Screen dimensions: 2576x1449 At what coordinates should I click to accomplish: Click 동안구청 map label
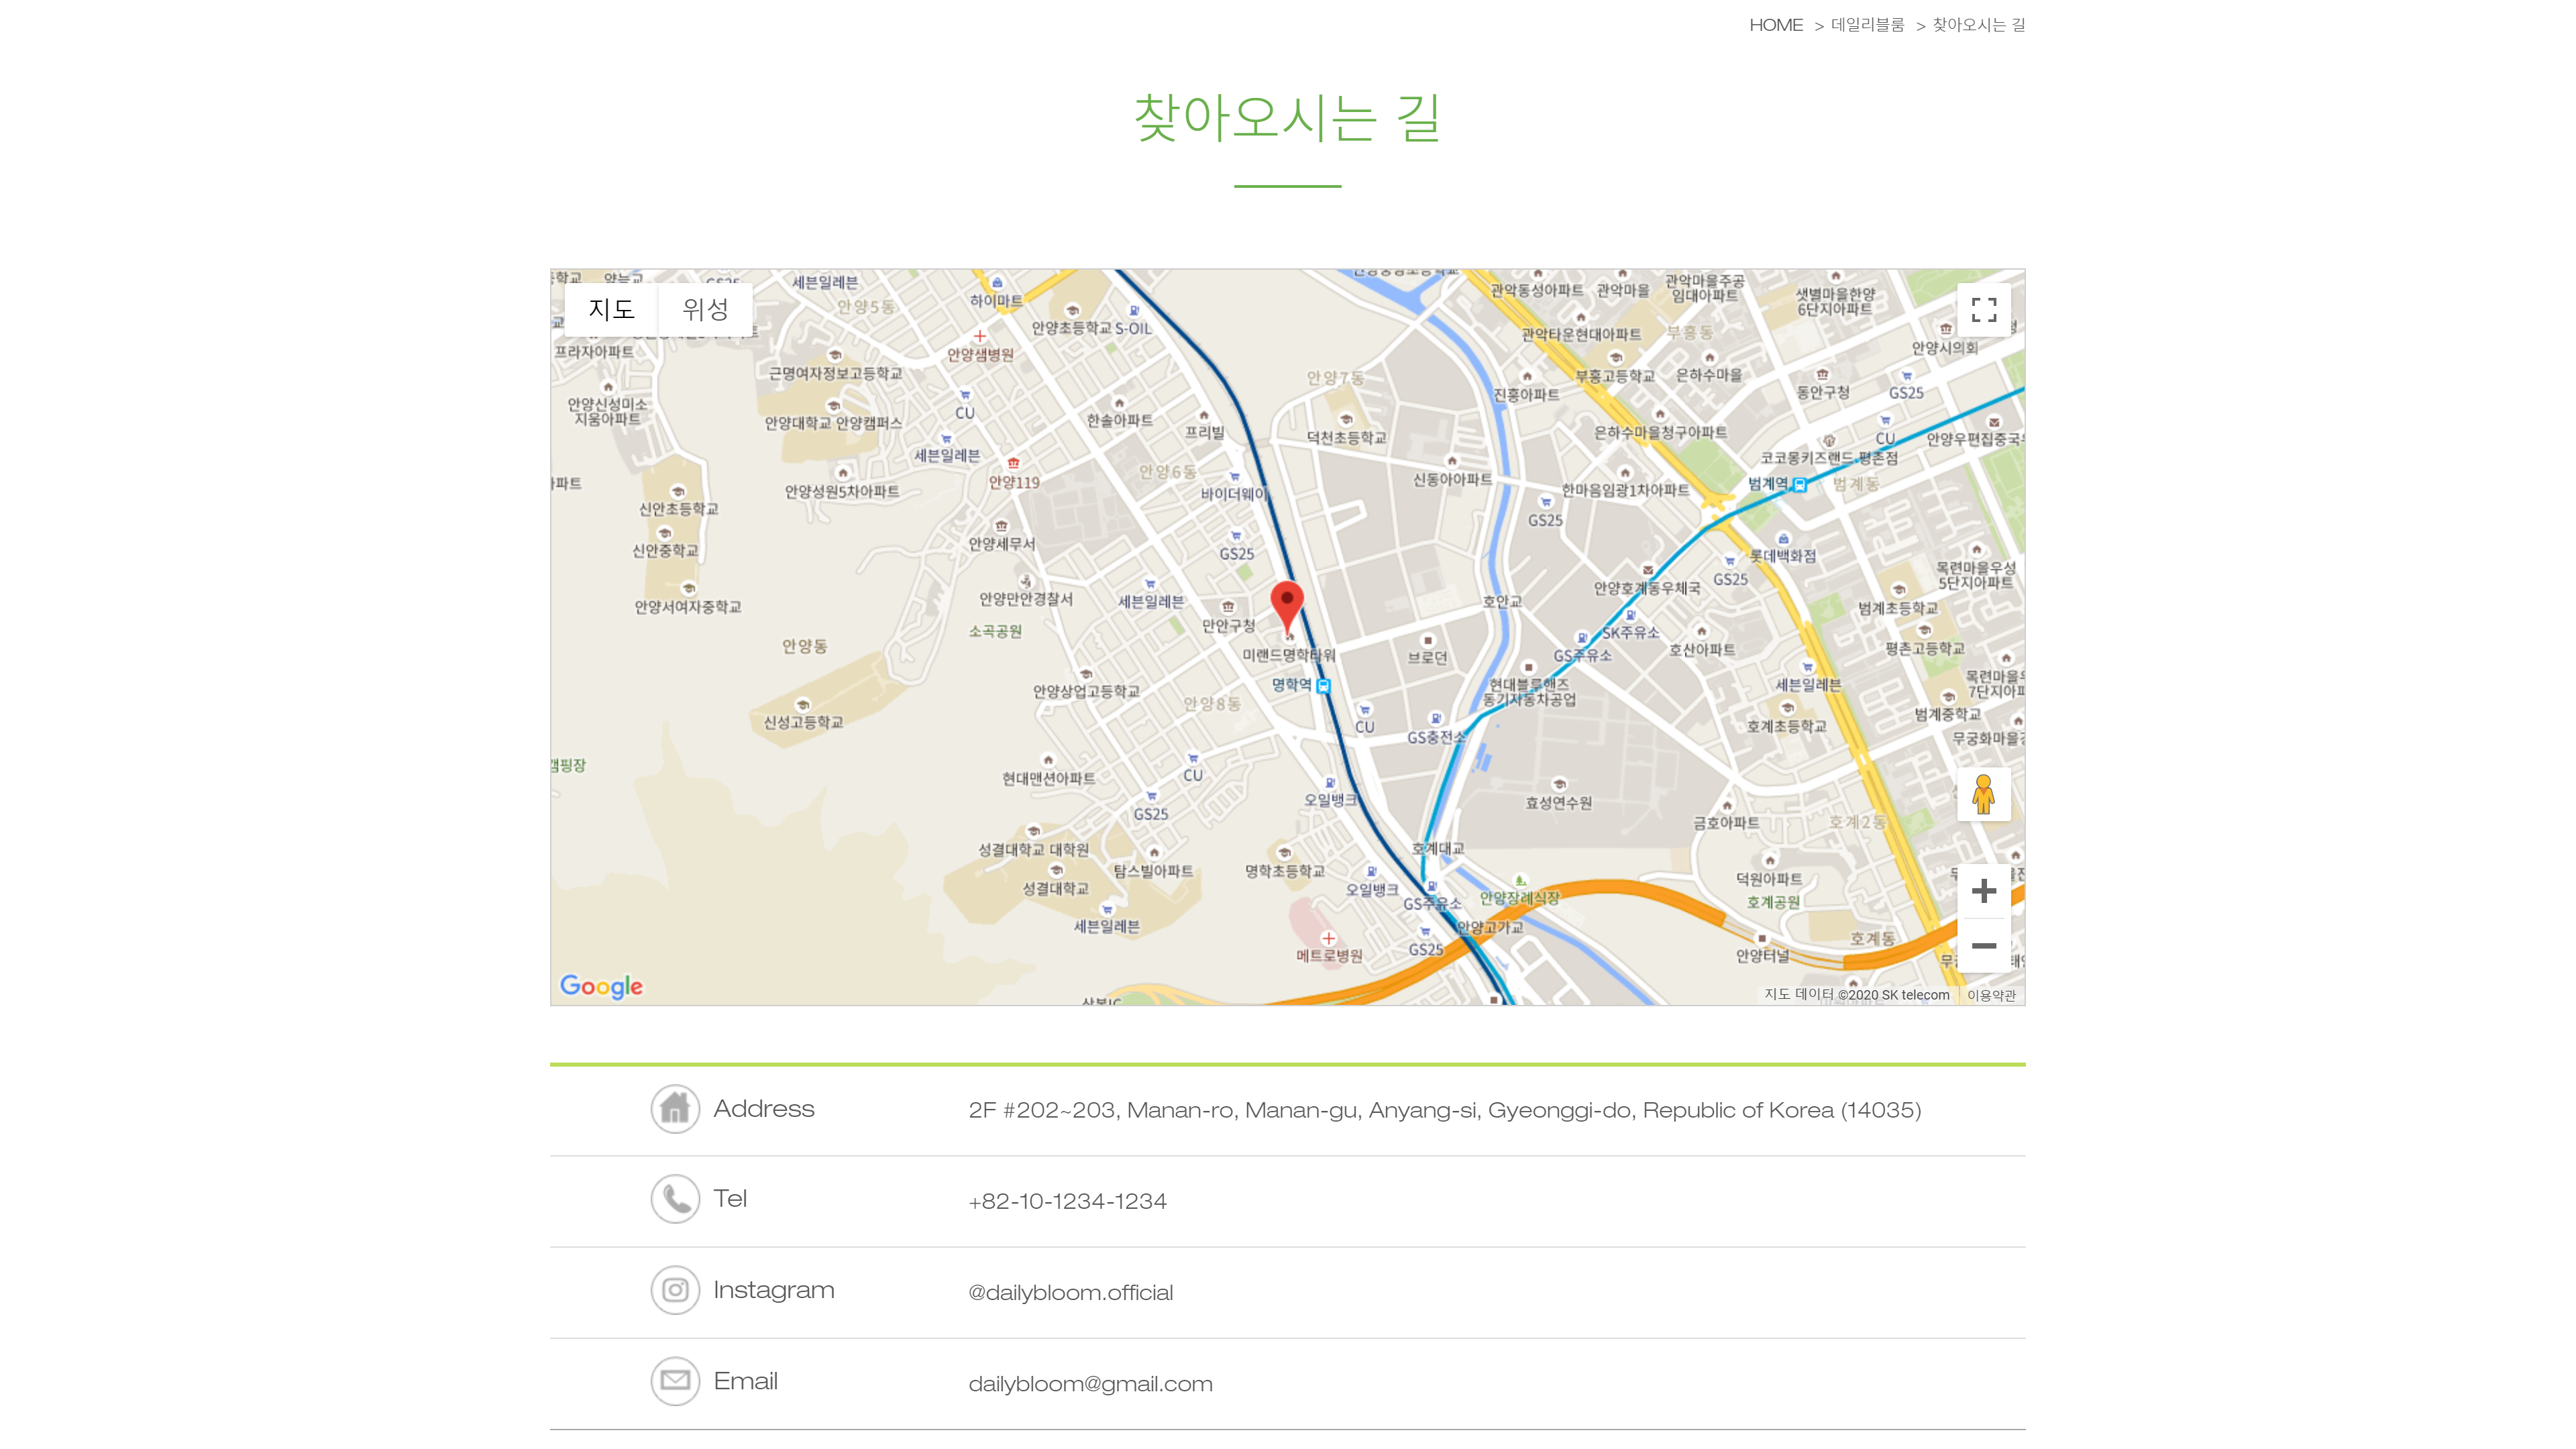tap(1823, 393)
